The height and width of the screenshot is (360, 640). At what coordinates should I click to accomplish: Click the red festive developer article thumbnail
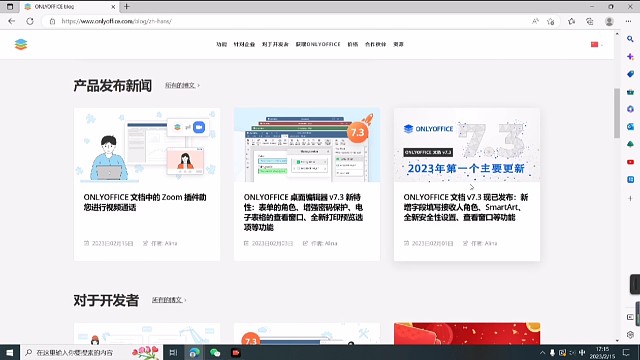pos(467,334)
